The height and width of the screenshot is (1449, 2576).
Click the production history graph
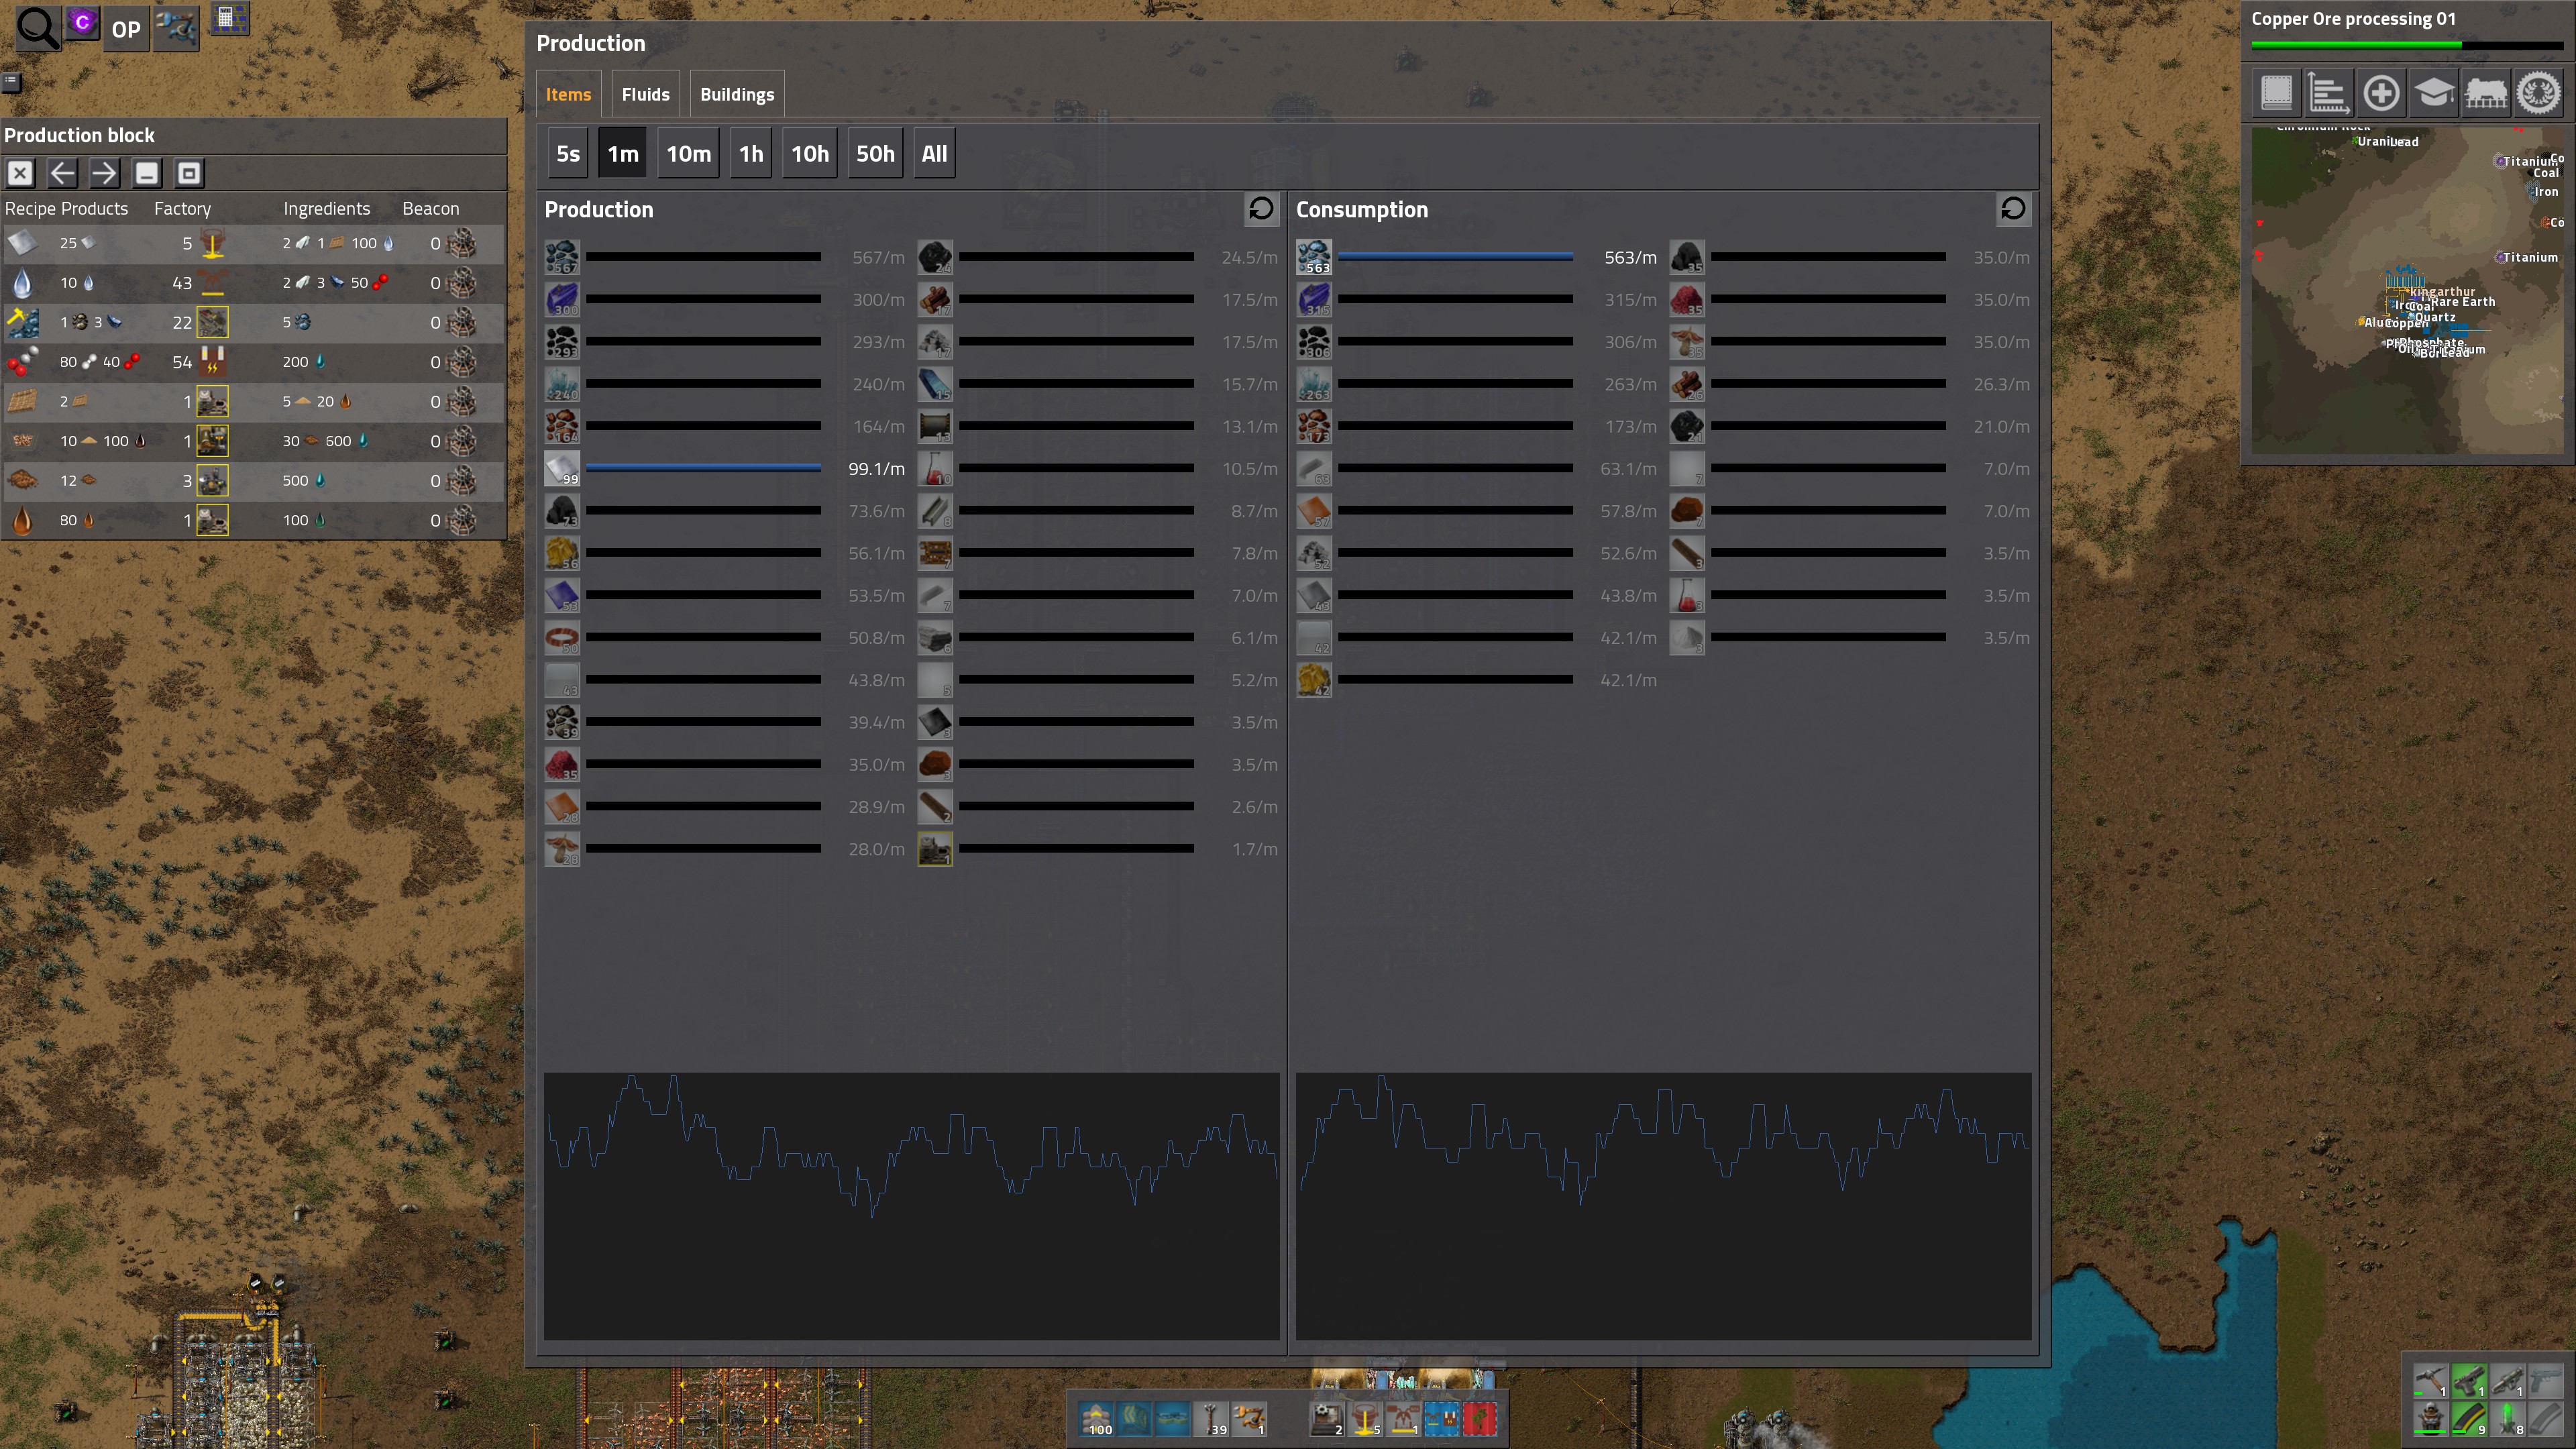pyautogui.click(x=911, y=1206)
